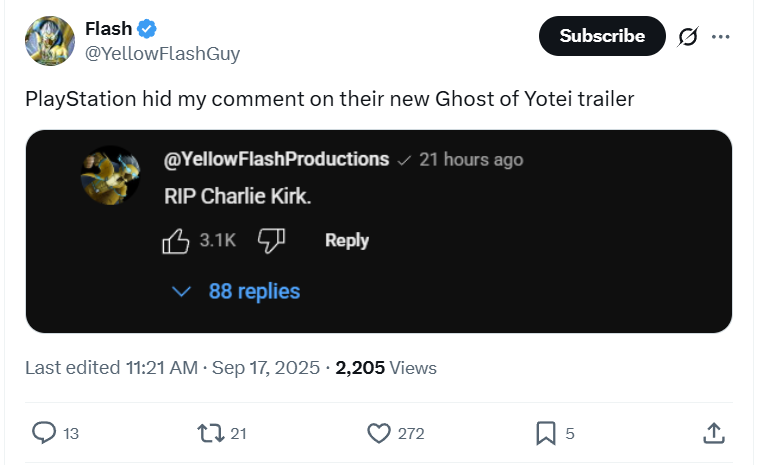
Task: Click the reply speech bubble icon
Action: 44,432
